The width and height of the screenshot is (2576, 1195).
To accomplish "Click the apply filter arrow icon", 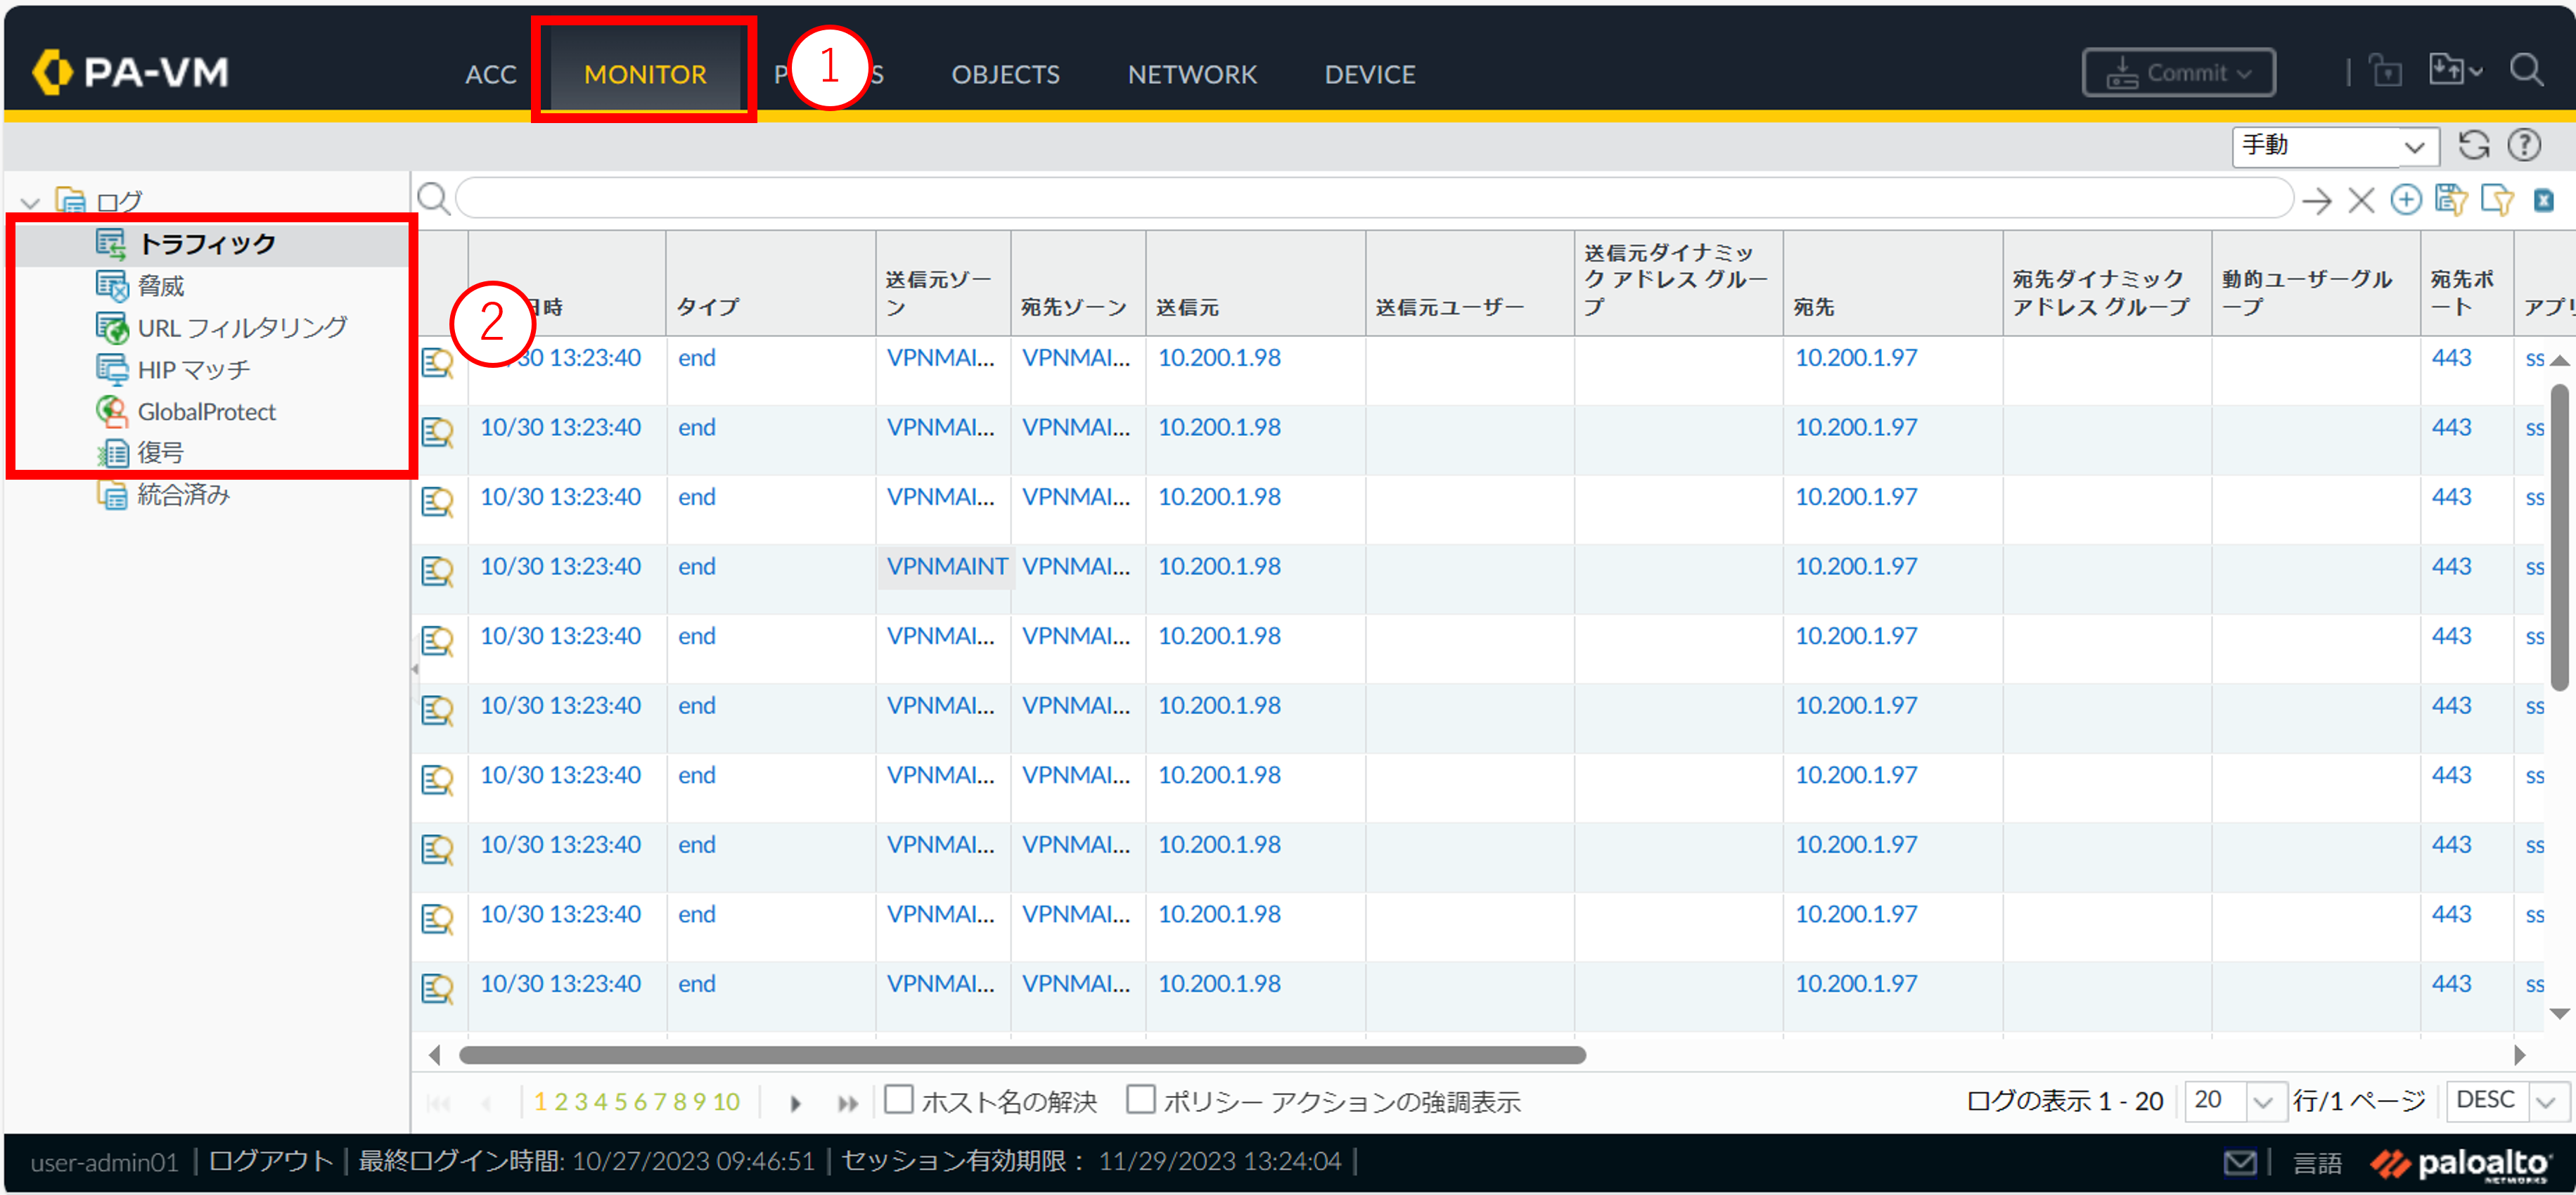I will coord(2316,201).
